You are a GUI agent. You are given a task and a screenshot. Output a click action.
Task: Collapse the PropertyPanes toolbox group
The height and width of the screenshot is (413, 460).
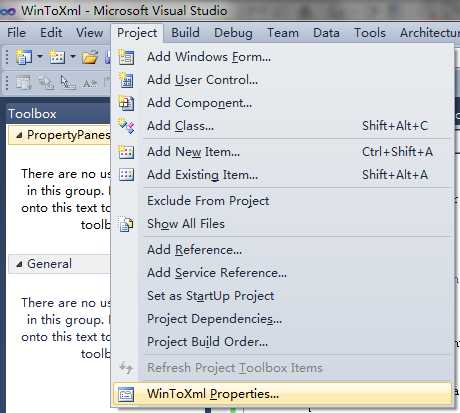coord(19,135)
